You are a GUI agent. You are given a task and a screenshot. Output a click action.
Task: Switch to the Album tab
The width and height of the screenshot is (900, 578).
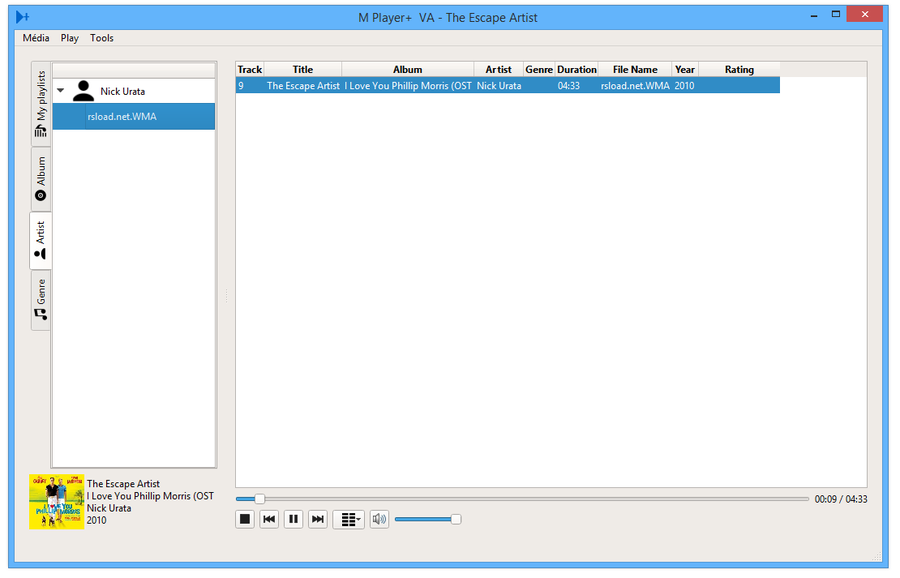[x=41, y=179]
